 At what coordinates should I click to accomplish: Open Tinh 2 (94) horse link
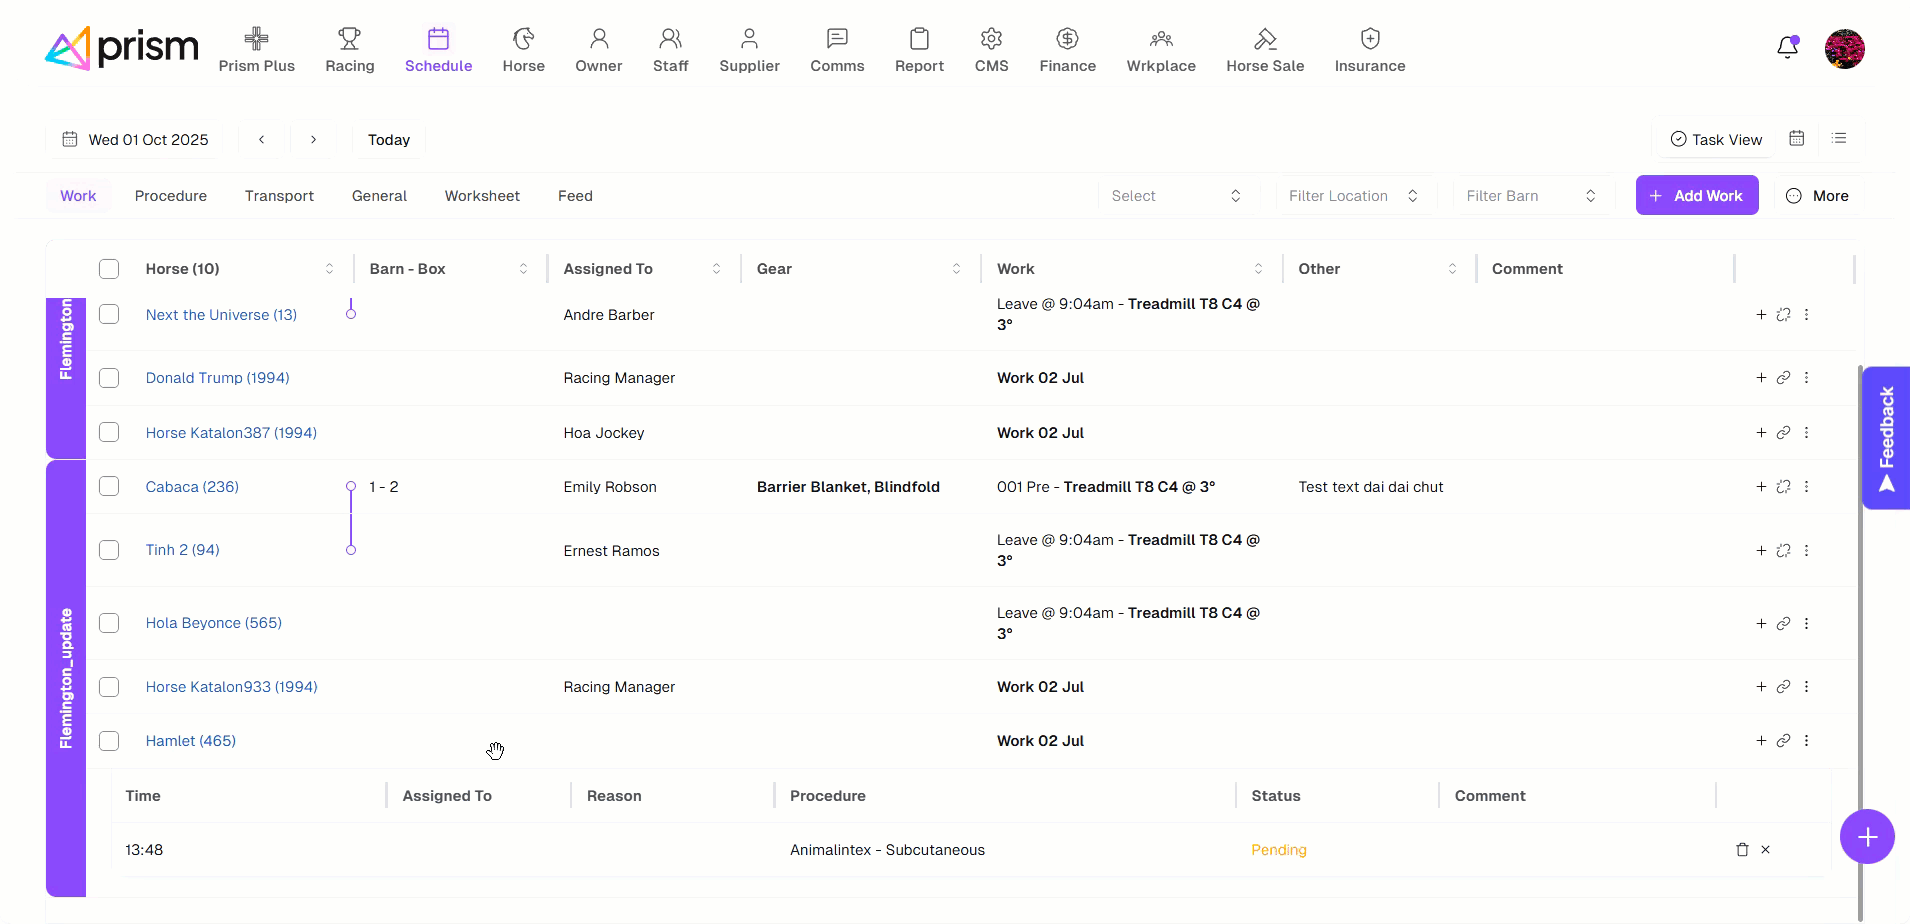(182, 550)
